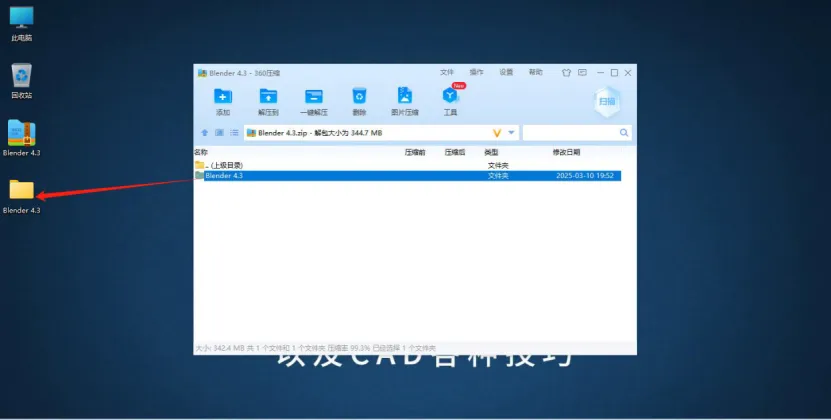Select the Blender 4.3 folder row in archive
The image size is (831, 420).
tap(407, 176)
